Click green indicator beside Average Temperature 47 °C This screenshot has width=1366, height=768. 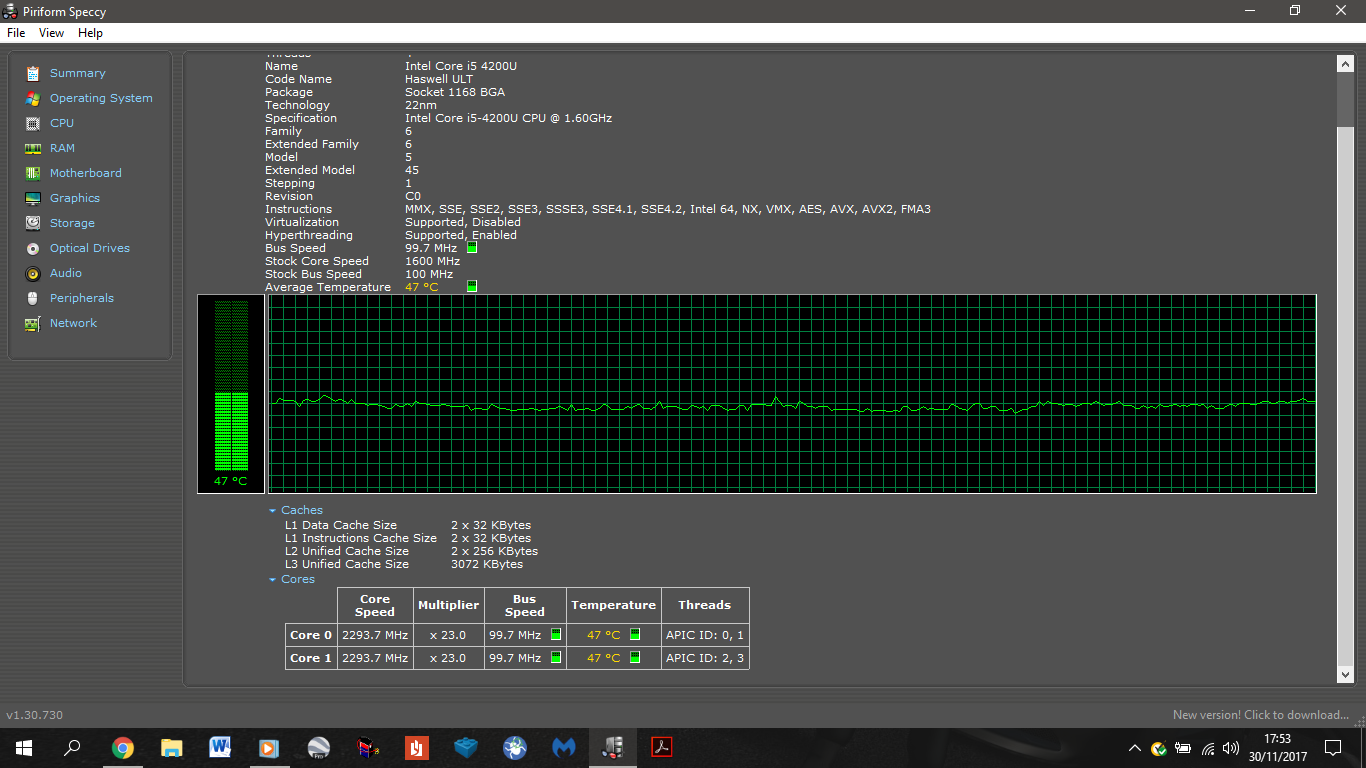pyautogui.click(x=472, y=286)
